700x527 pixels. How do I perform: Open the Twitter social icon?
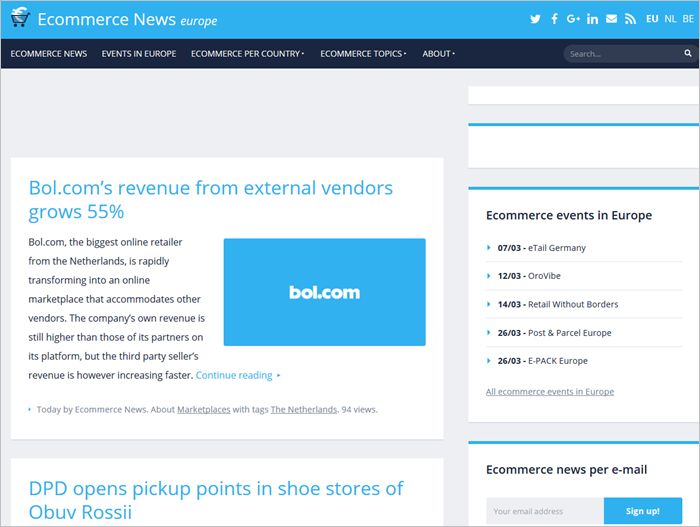(535, 19)
